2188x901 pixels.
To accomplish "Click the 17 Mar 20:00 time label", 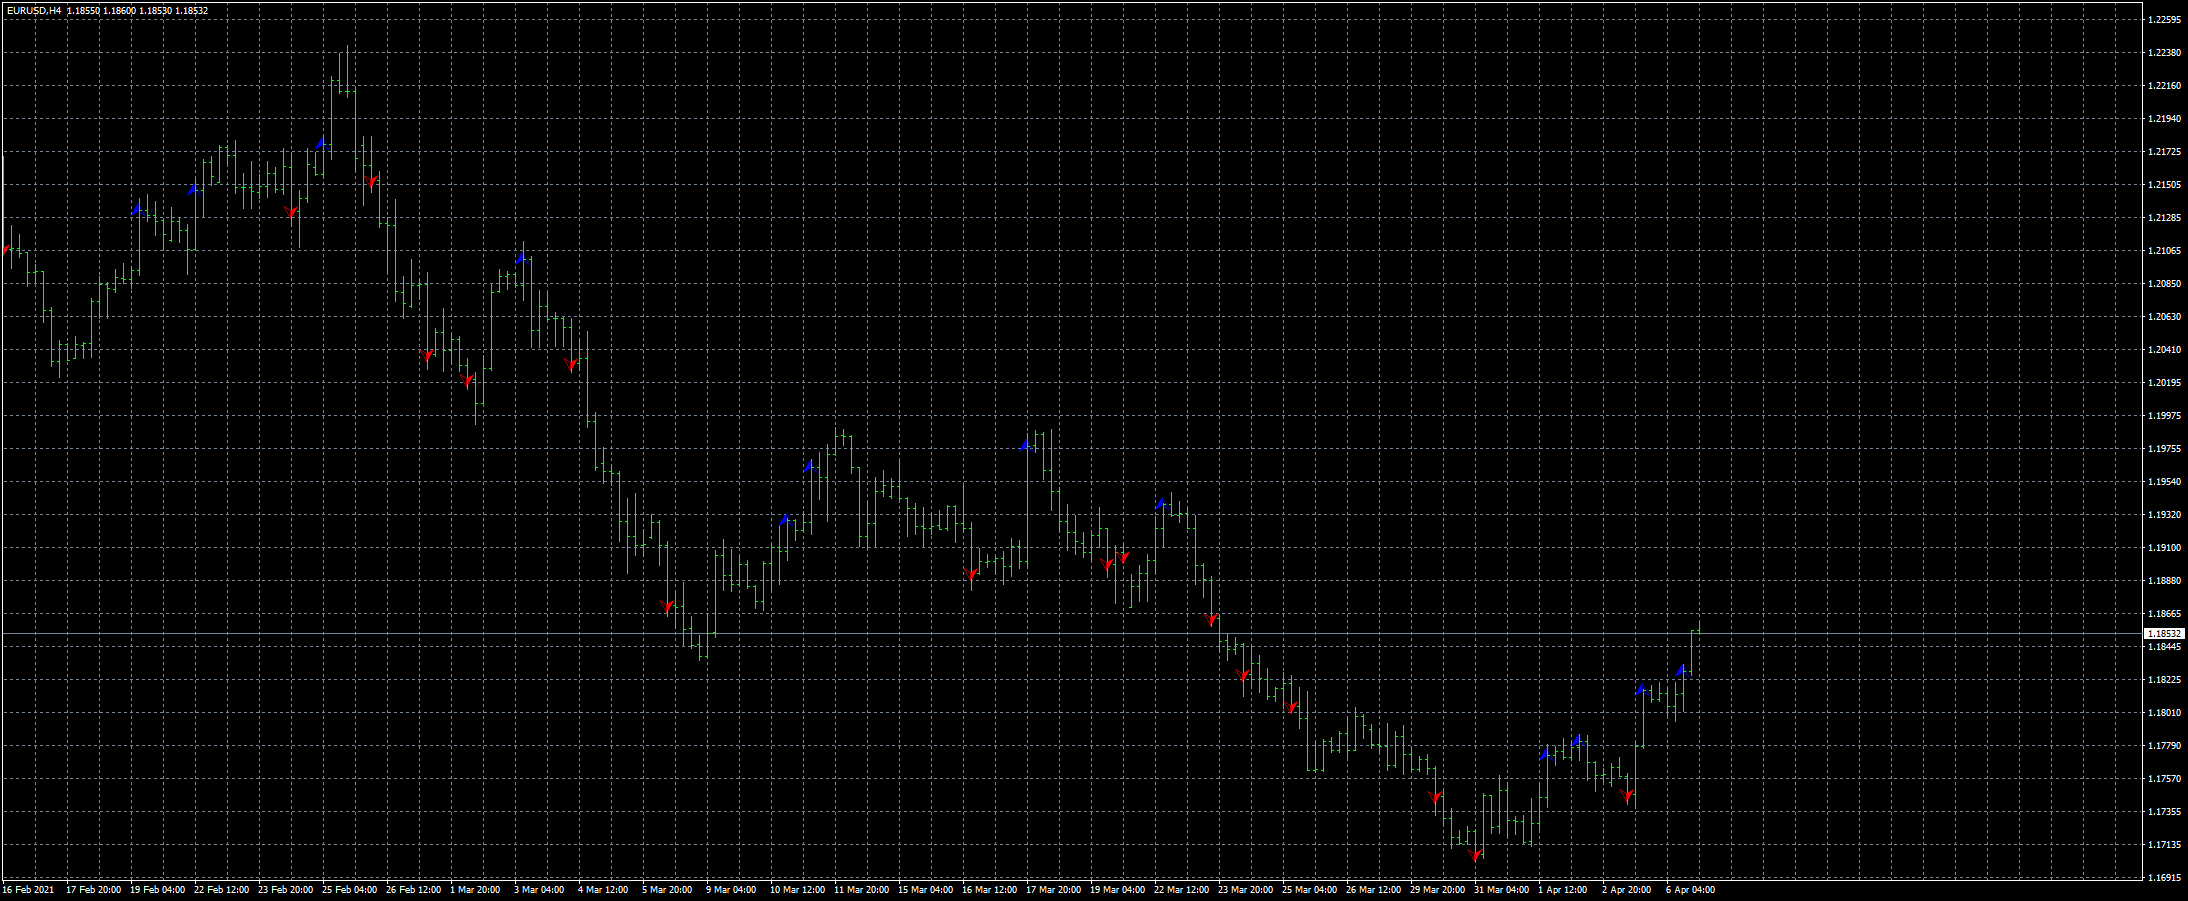I will (x=1053, y=889).
